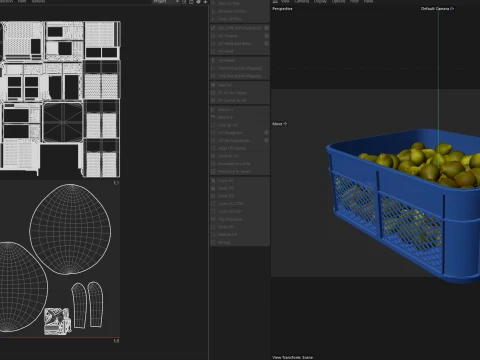The height and width of the screenshot is (360, 480).
Task: Choose Remove UV Pins in the menu
Action: pos(240,11)
